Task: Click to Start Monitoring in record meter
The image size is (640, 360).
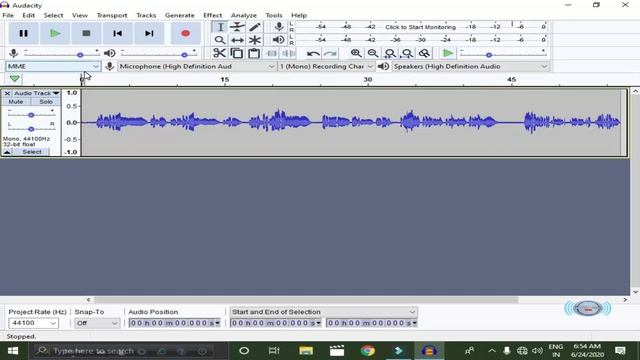Action: pyautogui.click(x=420, y=27)
